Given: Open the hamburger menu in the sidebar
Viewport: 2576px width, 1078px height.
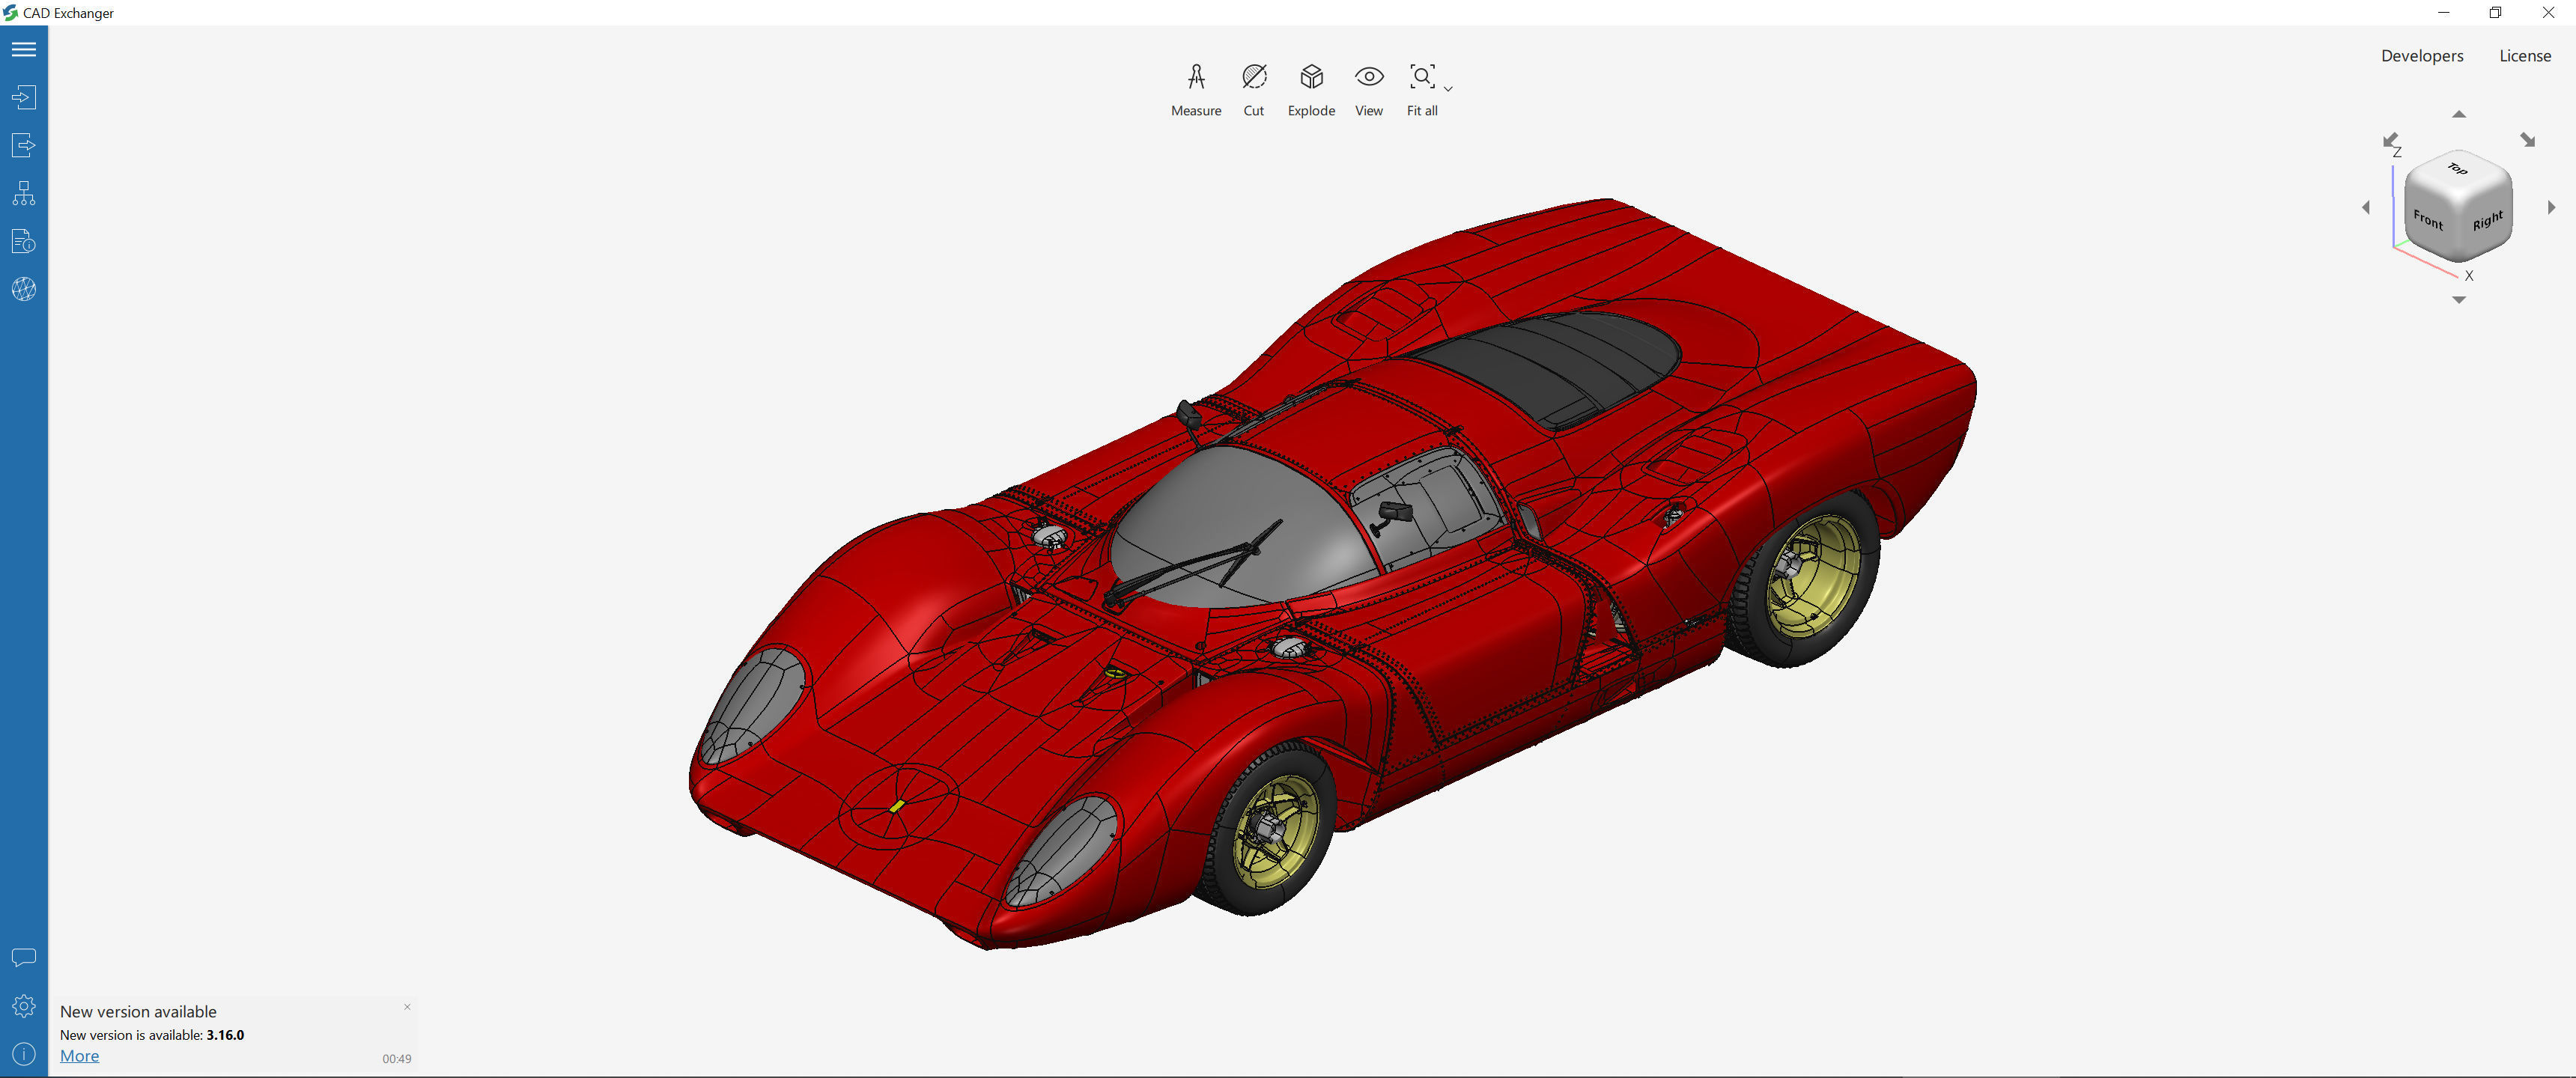Looking at the screenshot, I should pyautogui.click(x=24, y=49).
